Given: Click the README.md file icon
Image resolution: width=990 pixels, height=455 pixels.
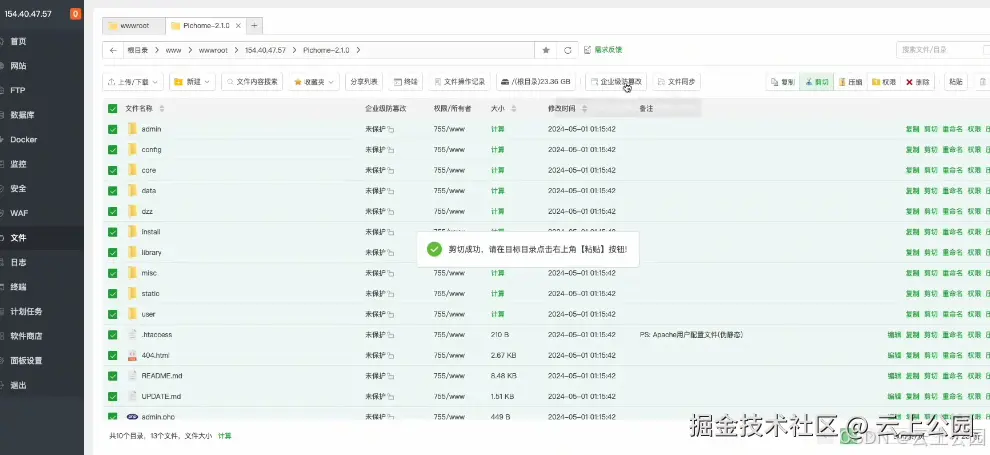Looking at the screenshot, I should pos(132,375).
